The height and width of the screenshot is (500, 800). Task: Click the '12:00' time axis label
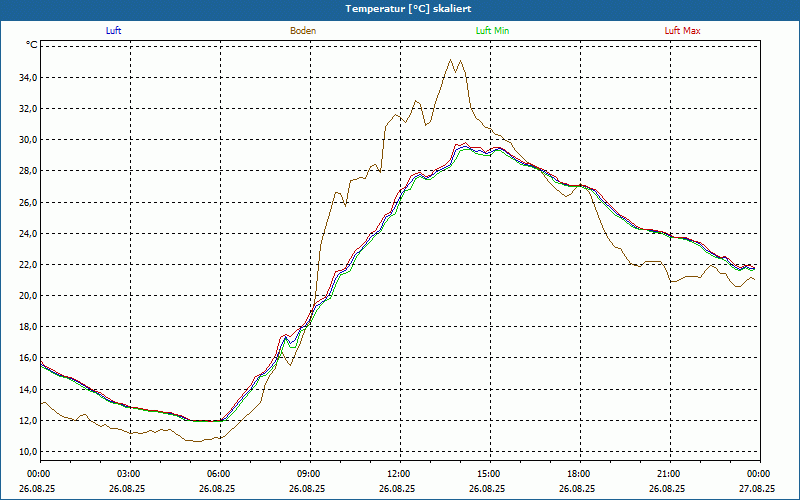(399, 474)
